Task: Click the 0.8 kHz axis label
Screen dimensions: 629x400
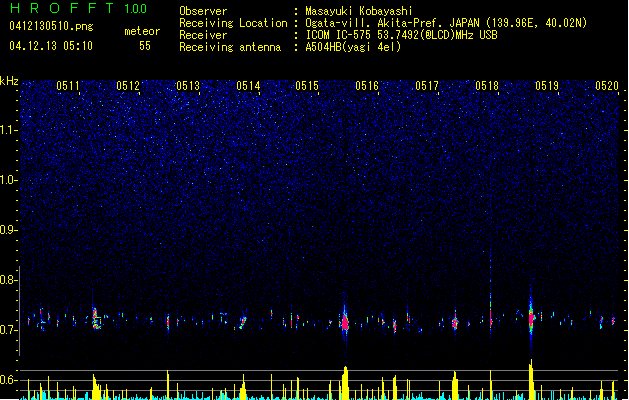Action: pyautogui.click(x=8, y=280)
